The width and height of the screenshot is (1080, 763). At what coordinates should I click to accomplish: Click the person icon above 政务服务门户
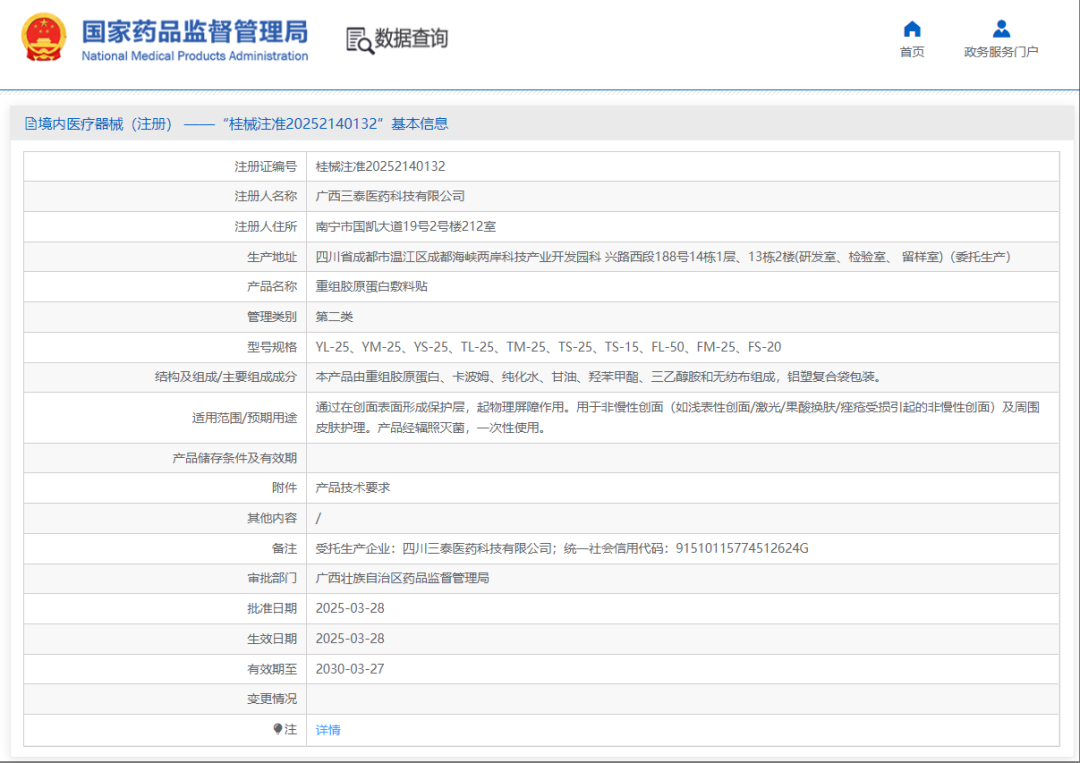click(1000, 30)
